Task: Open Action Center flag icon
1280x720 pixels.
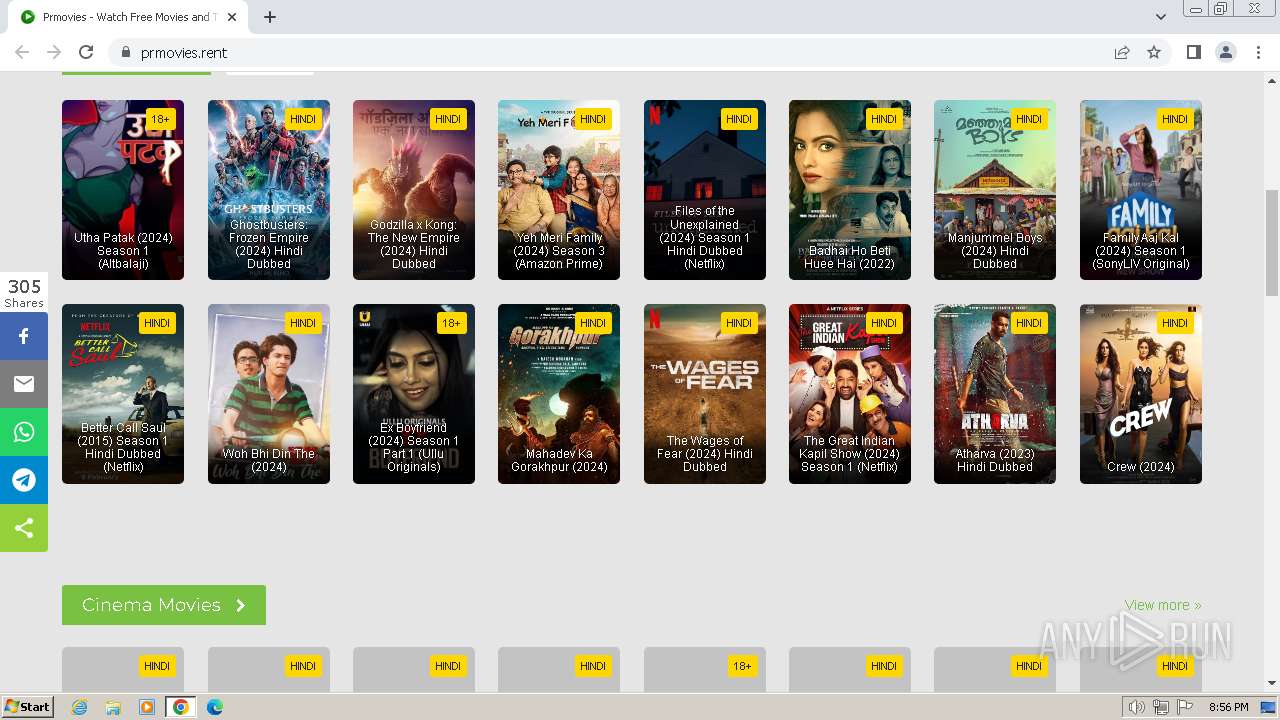Action: (1185, 707)
